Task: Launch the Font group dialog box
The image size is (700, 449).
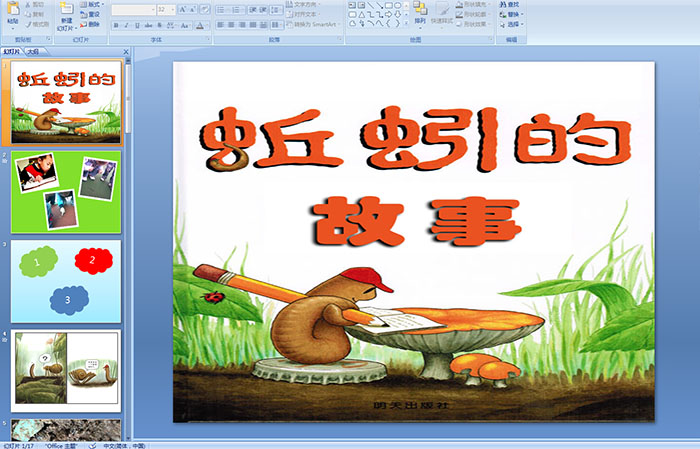Action: click(208, 39)
